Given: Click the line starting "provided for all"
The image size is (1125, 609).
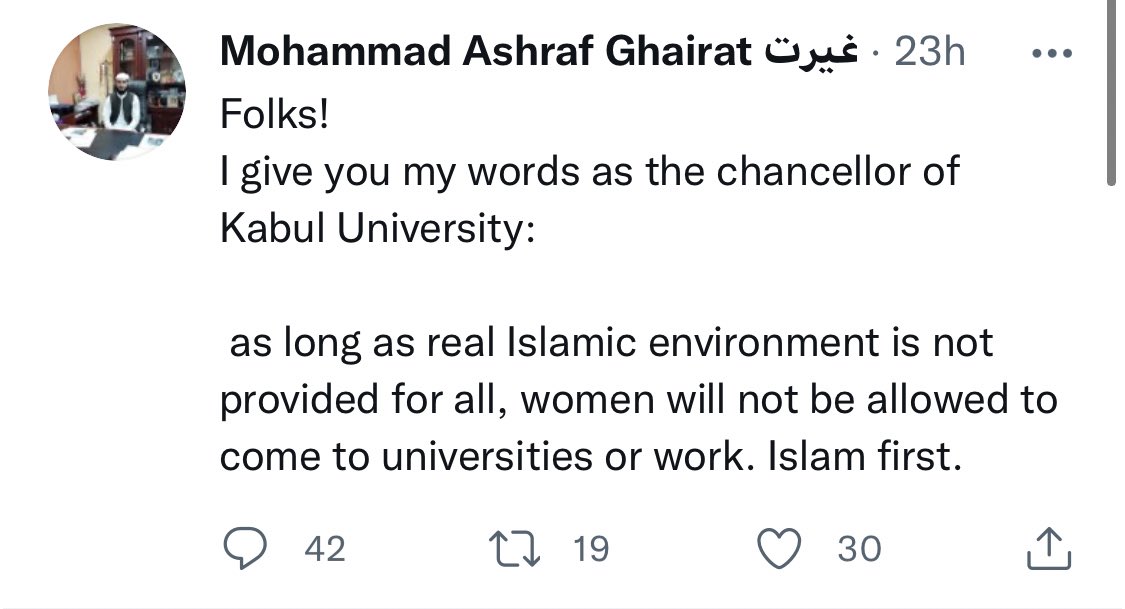Looking at the screenshot, I should pyautogui.click(x=638, y=400).
